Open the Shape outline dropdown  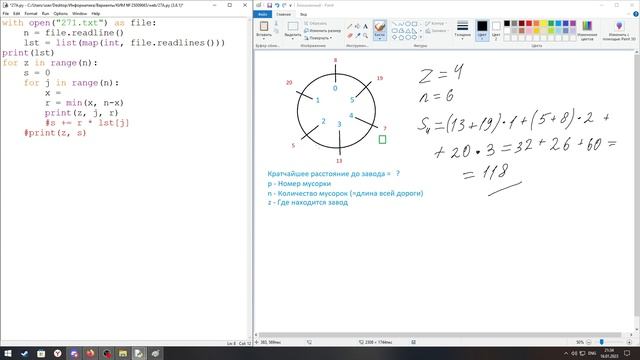coord(436,24)
